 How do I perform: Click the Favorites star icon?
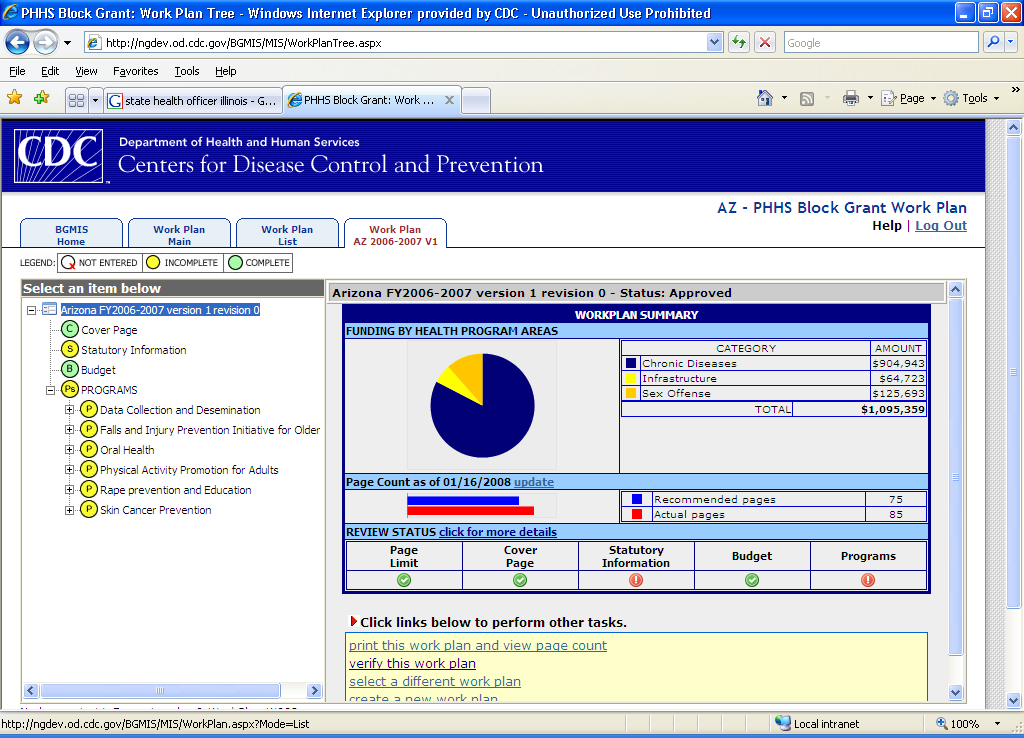[x=15, y=98]
